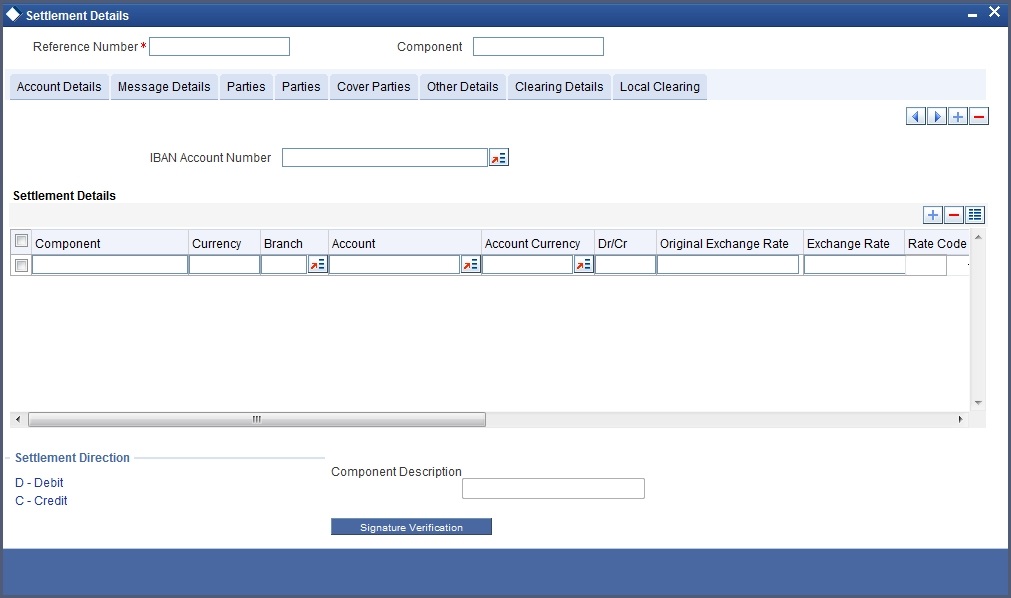Click Rate Code cell in first row
This screenshot has width=1011, height=598.
coord(926,264)
